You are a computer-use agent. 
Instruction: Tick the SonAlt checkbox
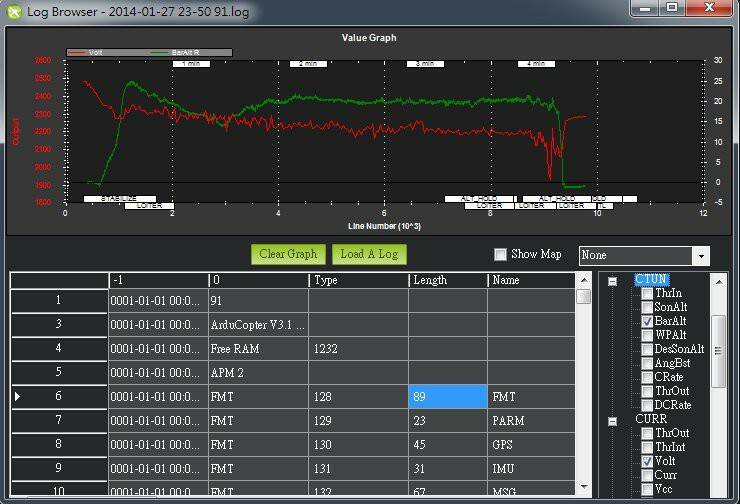(647, 308)
